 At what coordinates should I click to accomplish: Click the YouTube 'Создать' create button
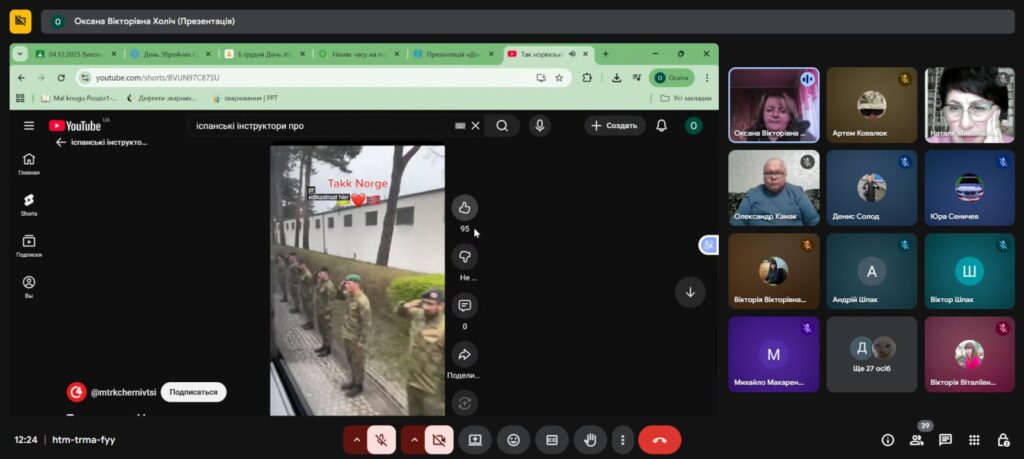pos(614,125)
